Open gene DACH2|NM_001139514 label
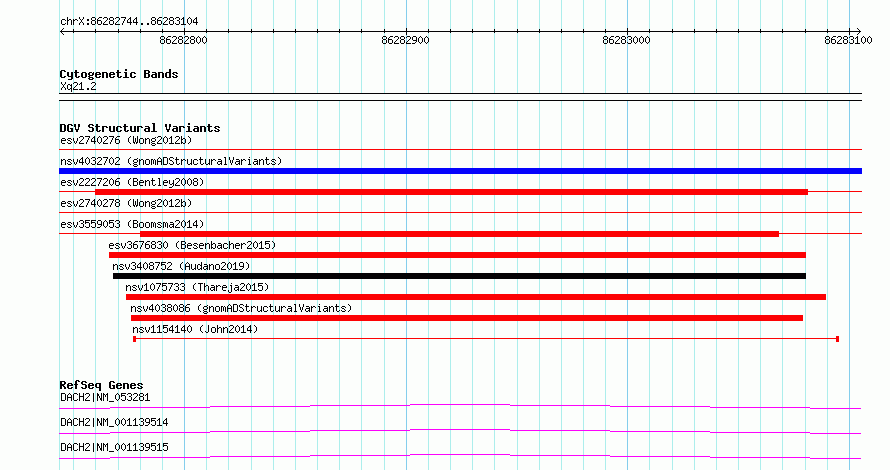This screenshot has width=890, height=470. [114, 422]
